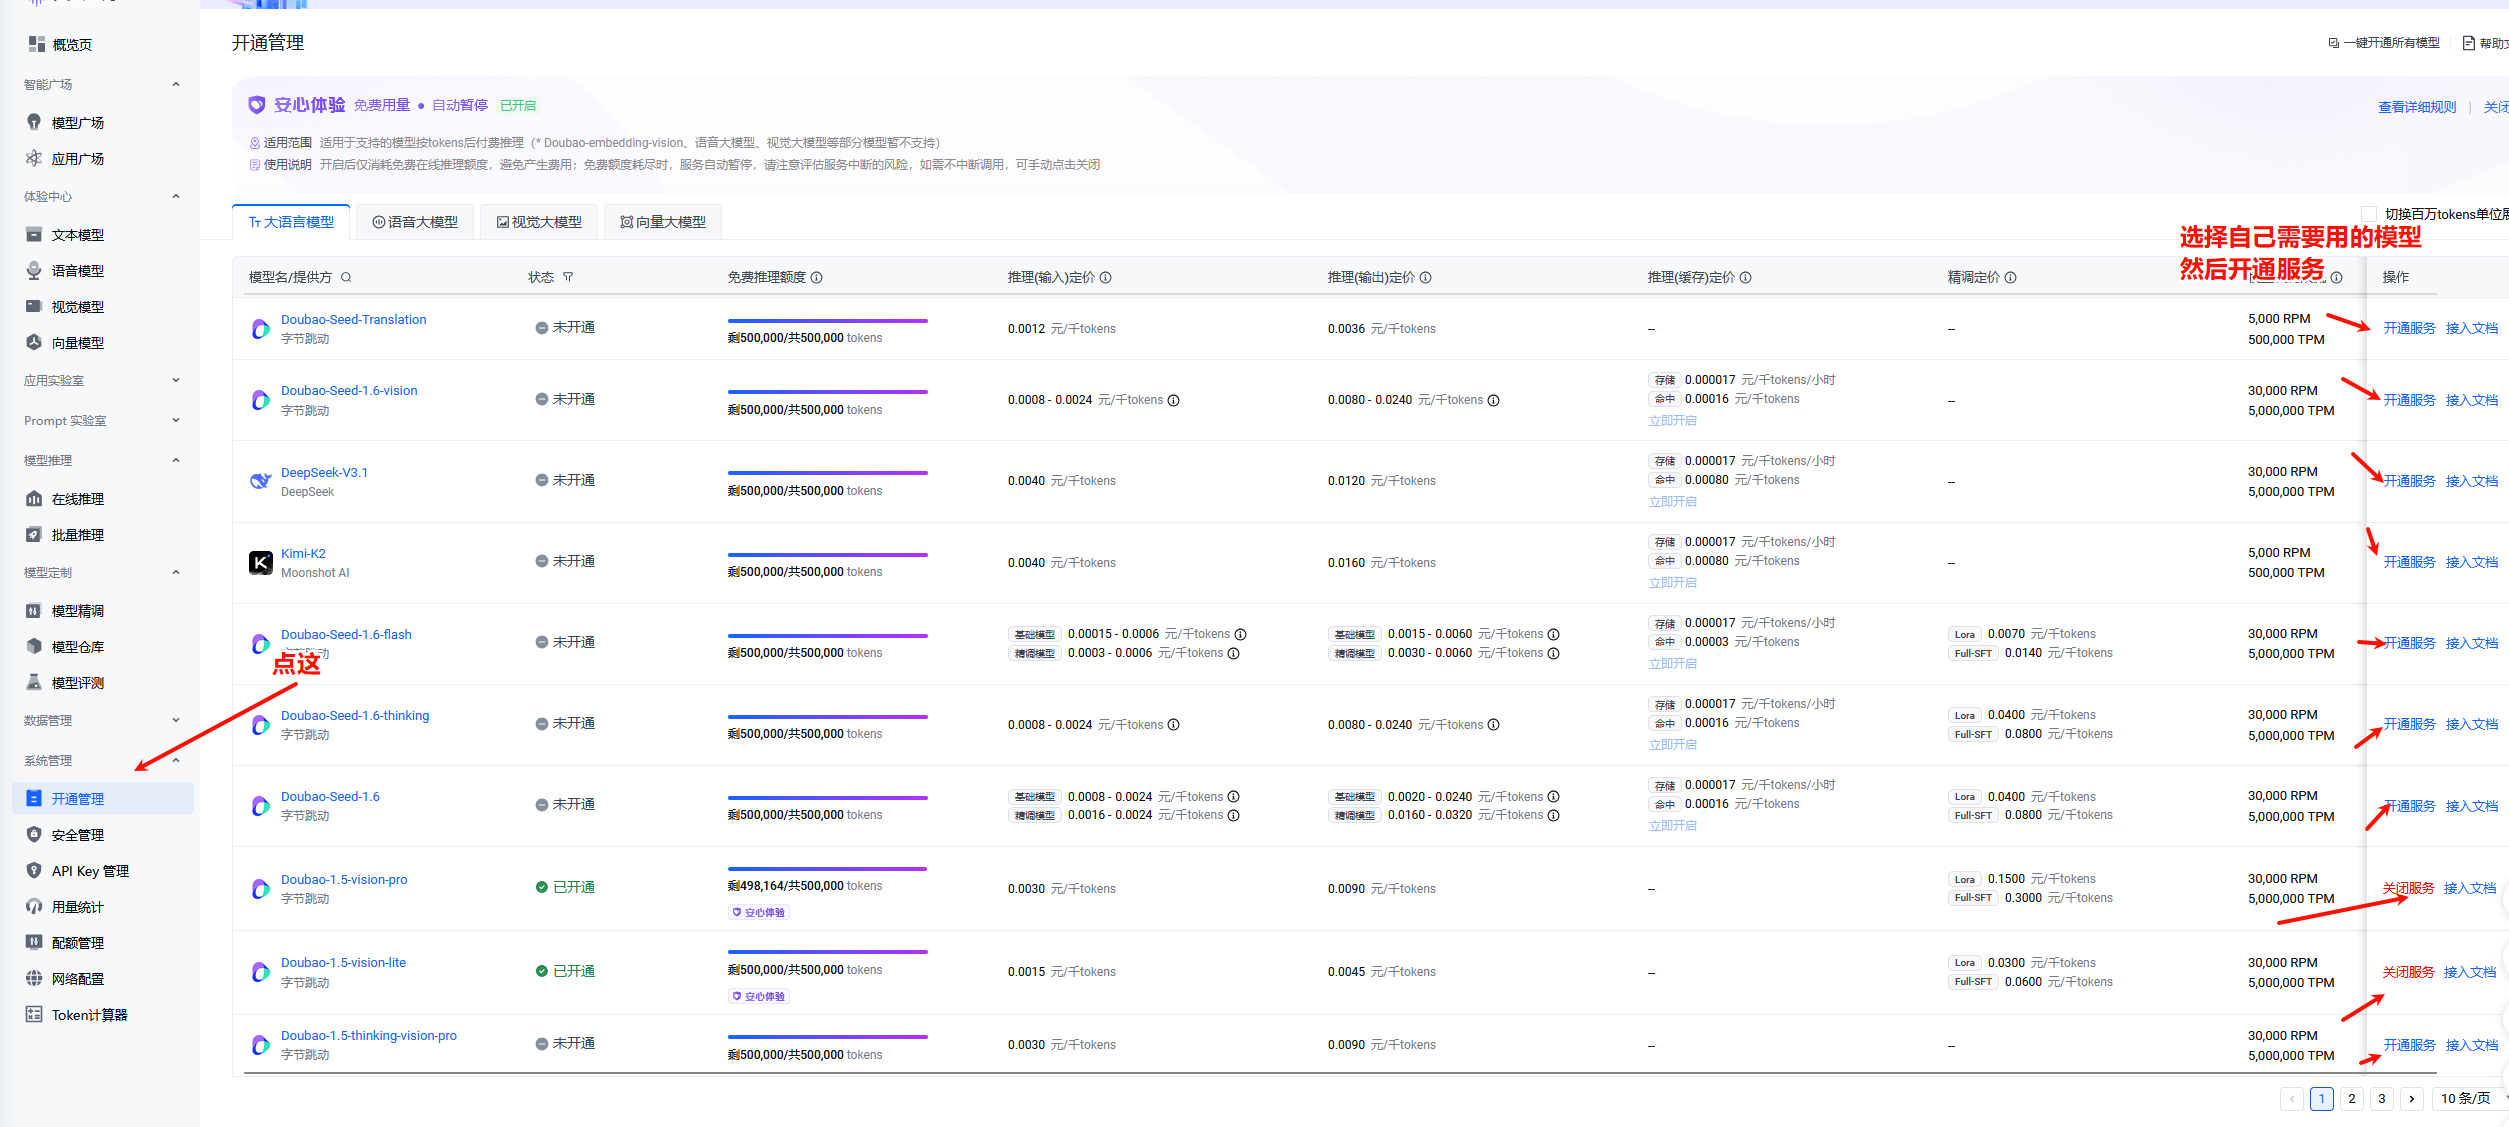
Task: Click info icon next to 推理(输入)定价
Action: coord(1106,278)
